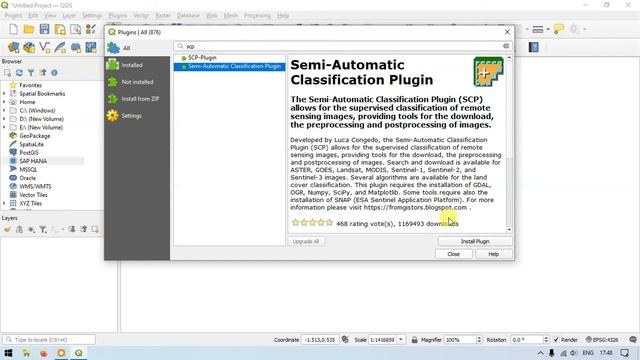
Task: Clear the plugin search text
Action: 506,46
